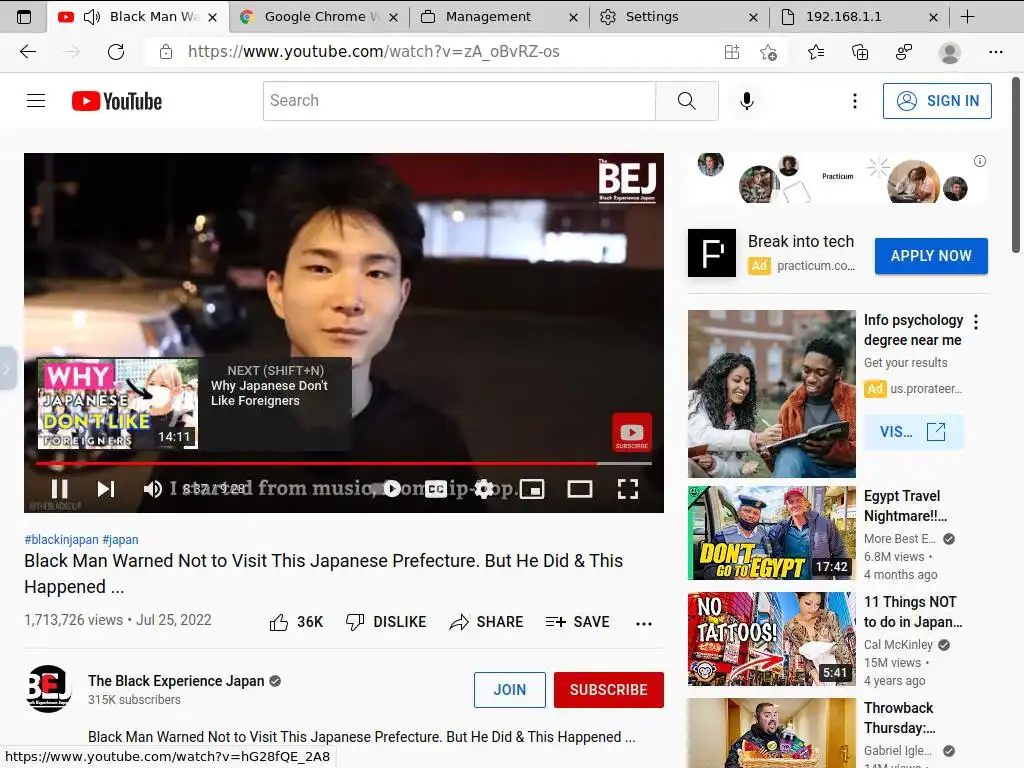The width and height of the screenshot is (1024, 768).
Task: Open the tab actions menu icon
Action: pyautogui.click(x=24, y=17)
